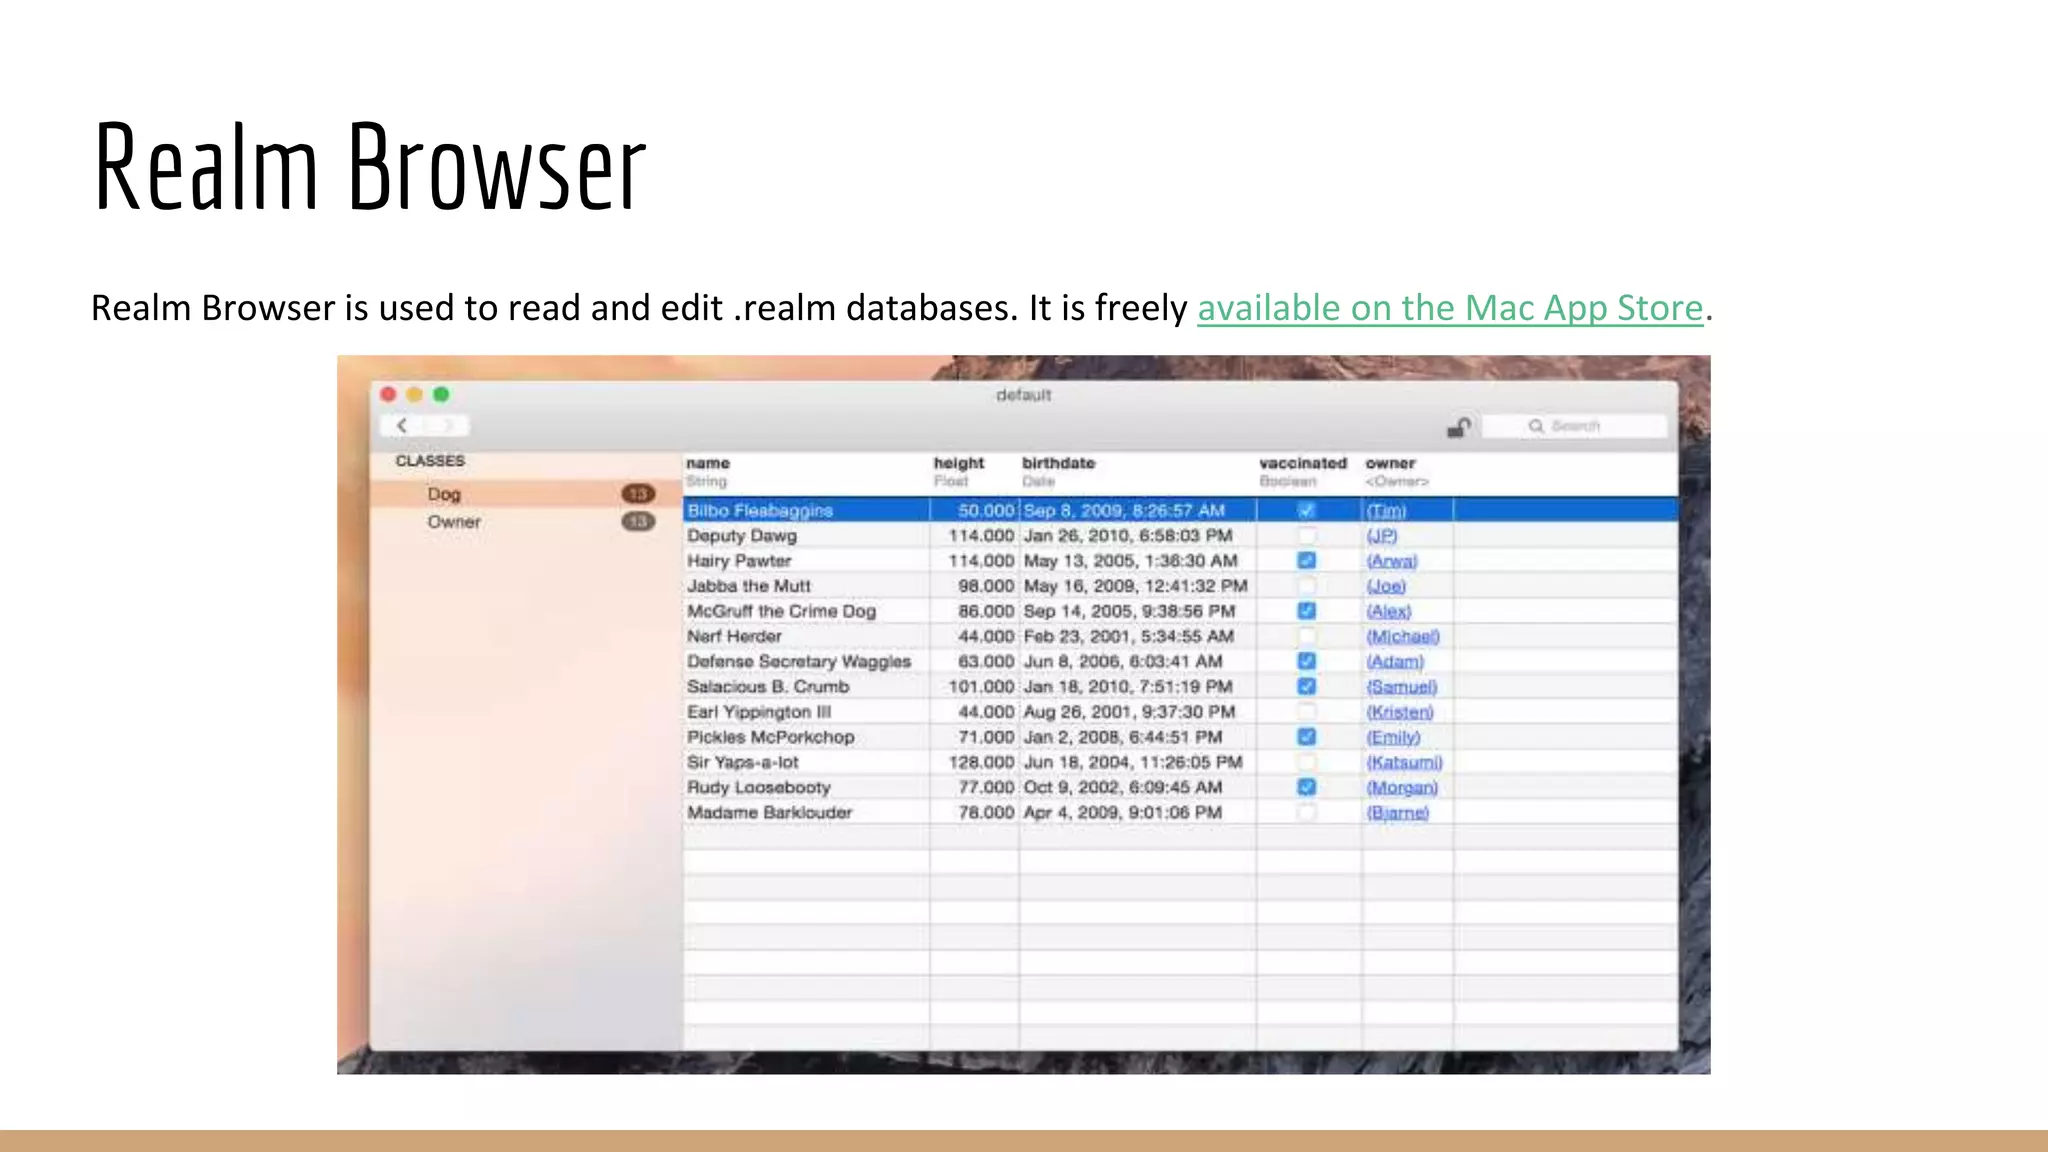Select the Dog class in sidebar

pos(526,493)
